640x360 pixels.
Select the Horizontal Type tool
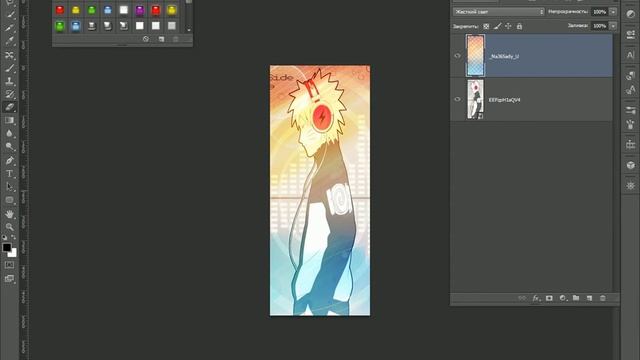[x=9, y=173]
